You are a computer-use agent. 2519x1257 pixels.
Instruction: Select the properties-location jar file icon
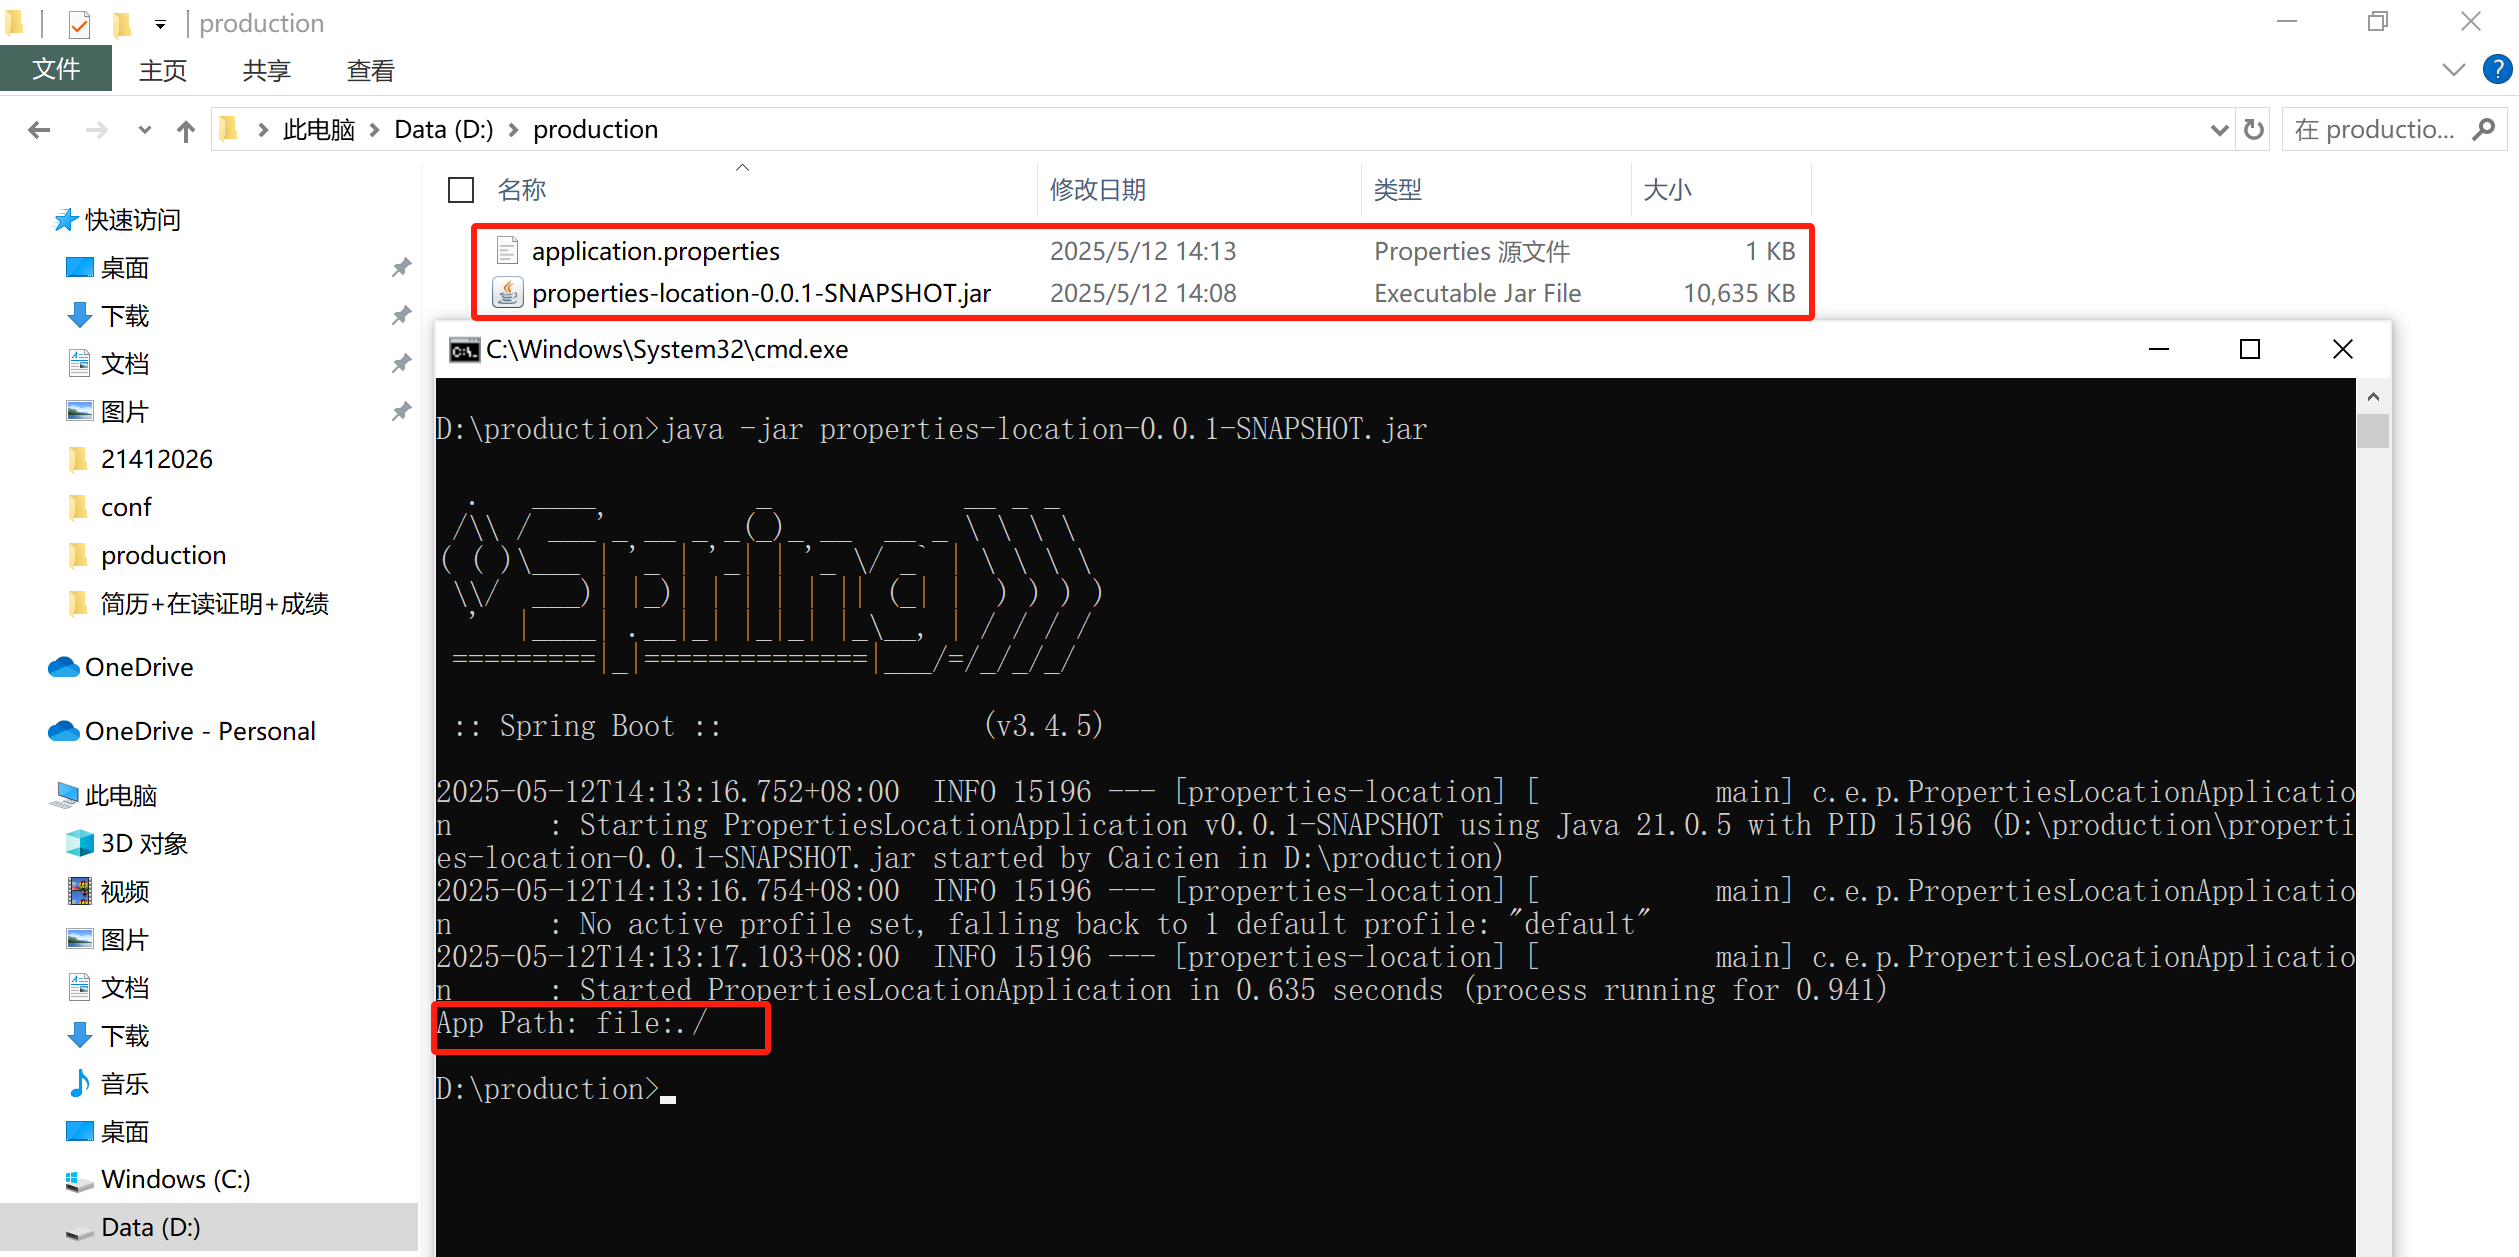point(507,293)
